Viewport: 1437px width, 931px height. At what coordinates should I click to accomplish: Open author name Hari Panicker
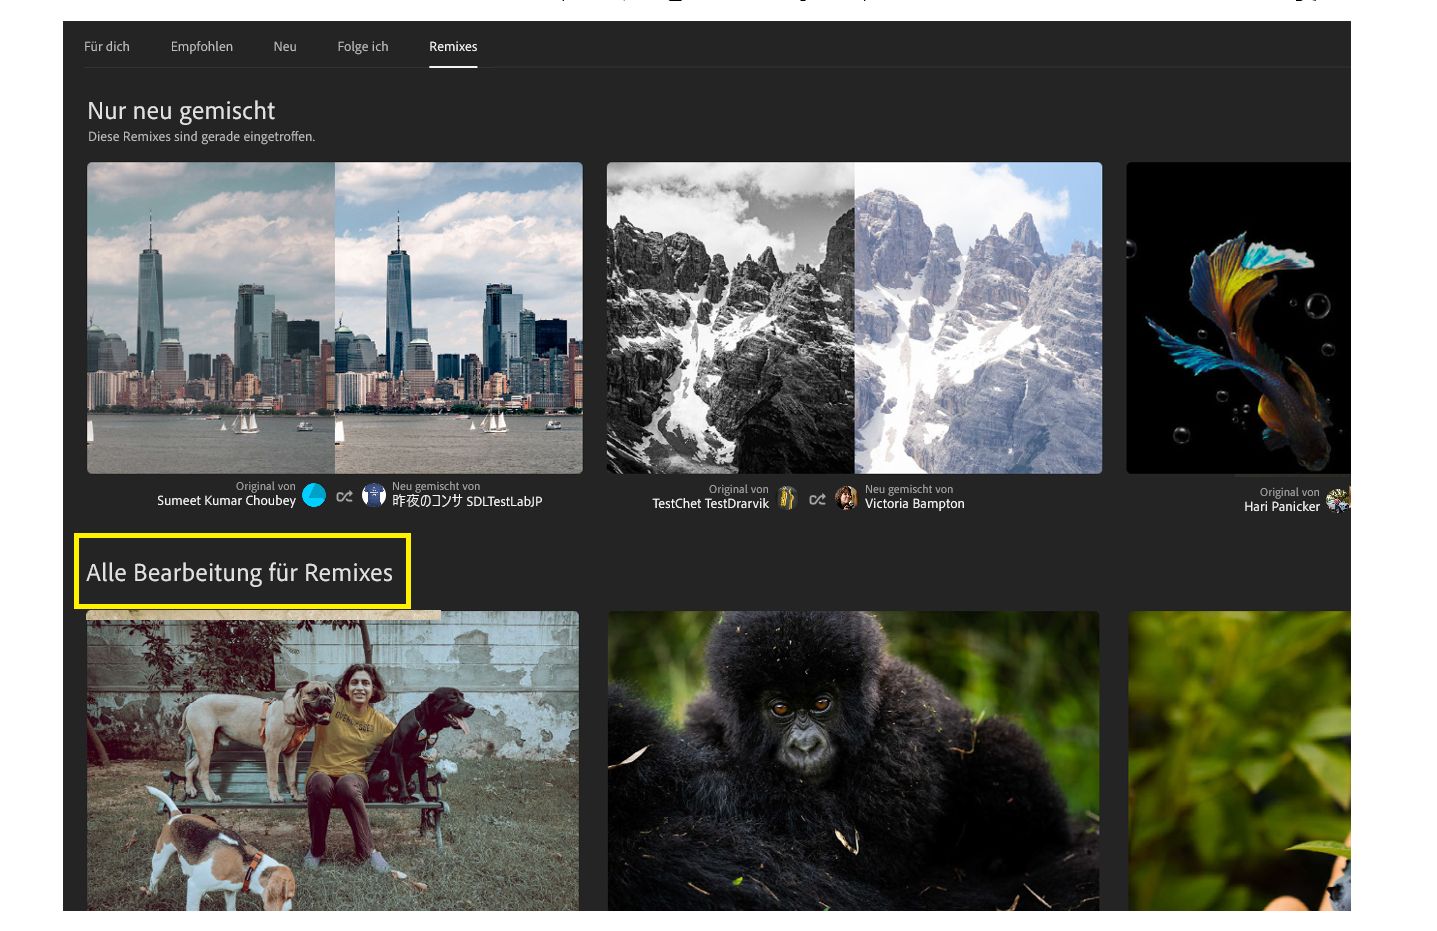[x=1282, y=507]
